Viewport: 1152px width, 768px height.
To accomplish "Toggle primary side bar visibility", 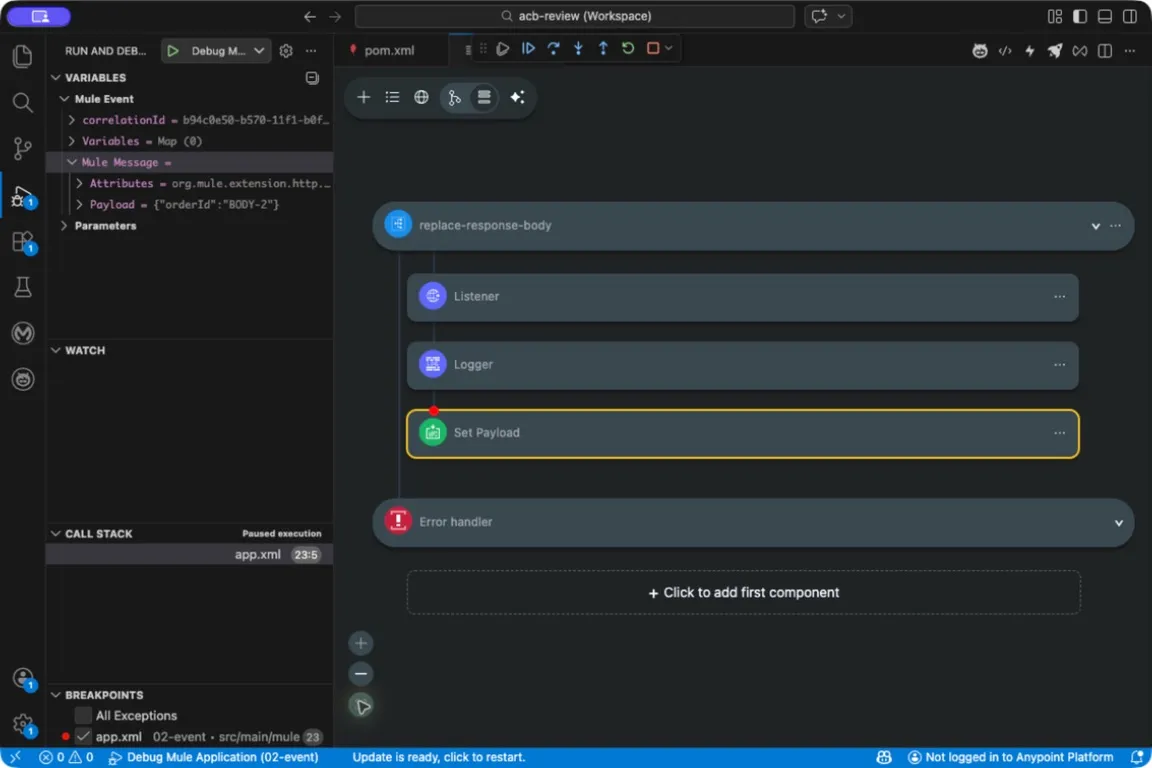I will click(x=1079, y=16).
